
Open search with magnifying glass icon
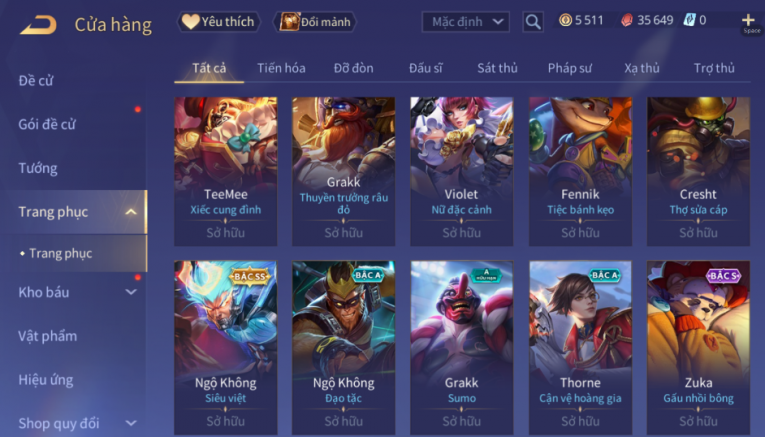click(x=533, y=22)
